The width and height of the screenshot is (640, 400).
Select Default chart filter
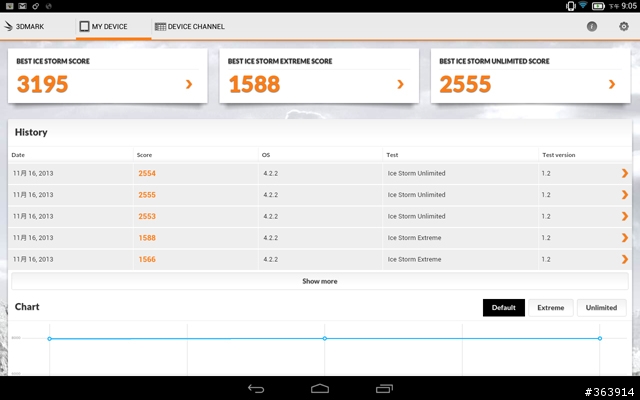coord(504,308)
